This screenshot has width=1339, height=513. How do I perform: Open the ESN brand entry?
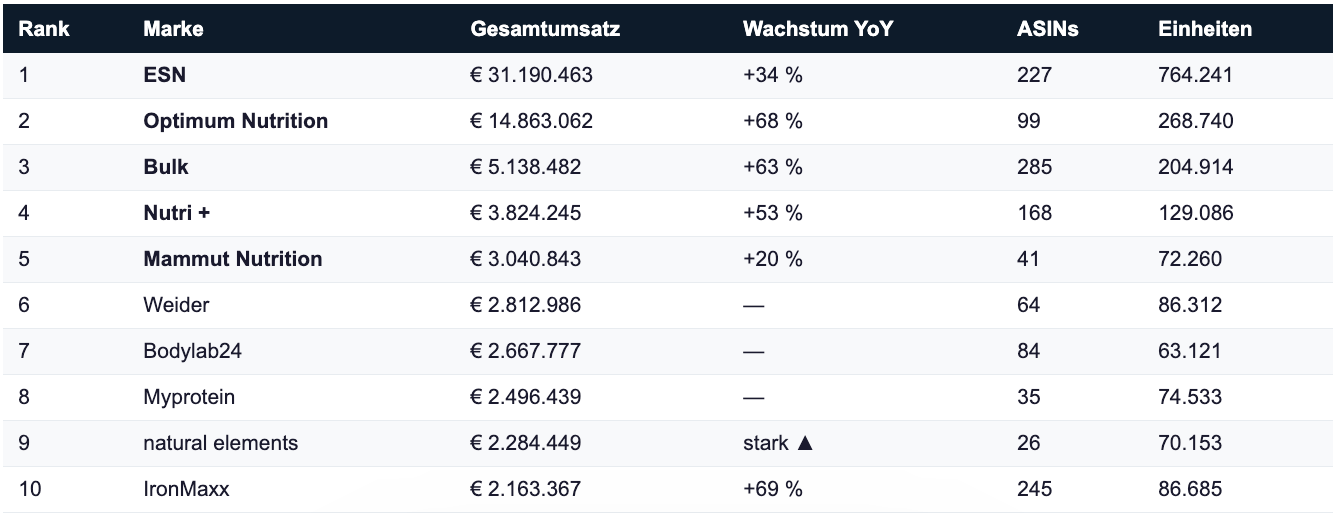pyautogui.click(x=165, y=75)
